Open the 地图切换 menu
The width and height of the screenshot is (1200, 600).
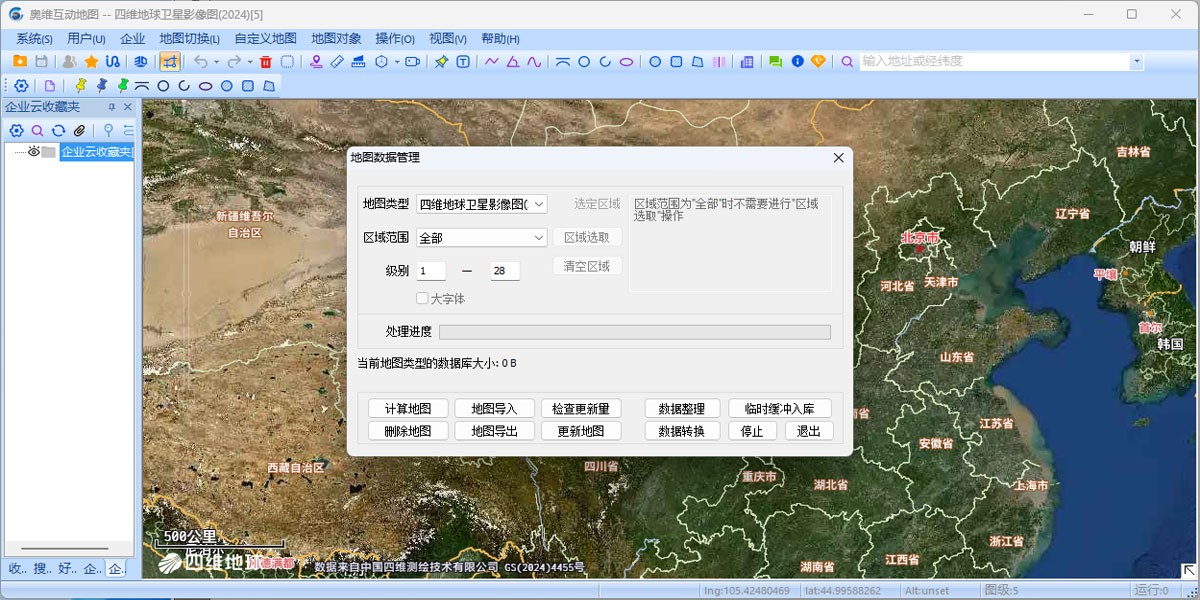pos(189,39)
